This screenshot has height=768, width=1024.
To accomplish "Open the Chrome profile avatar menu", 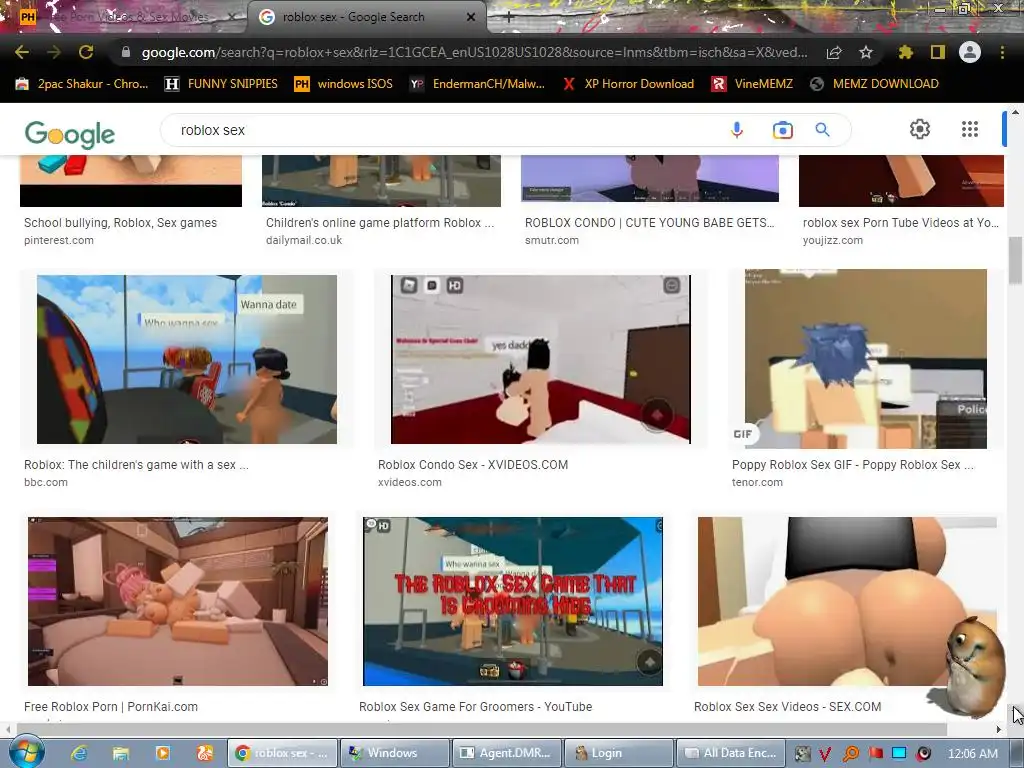I will coord(970,52).
